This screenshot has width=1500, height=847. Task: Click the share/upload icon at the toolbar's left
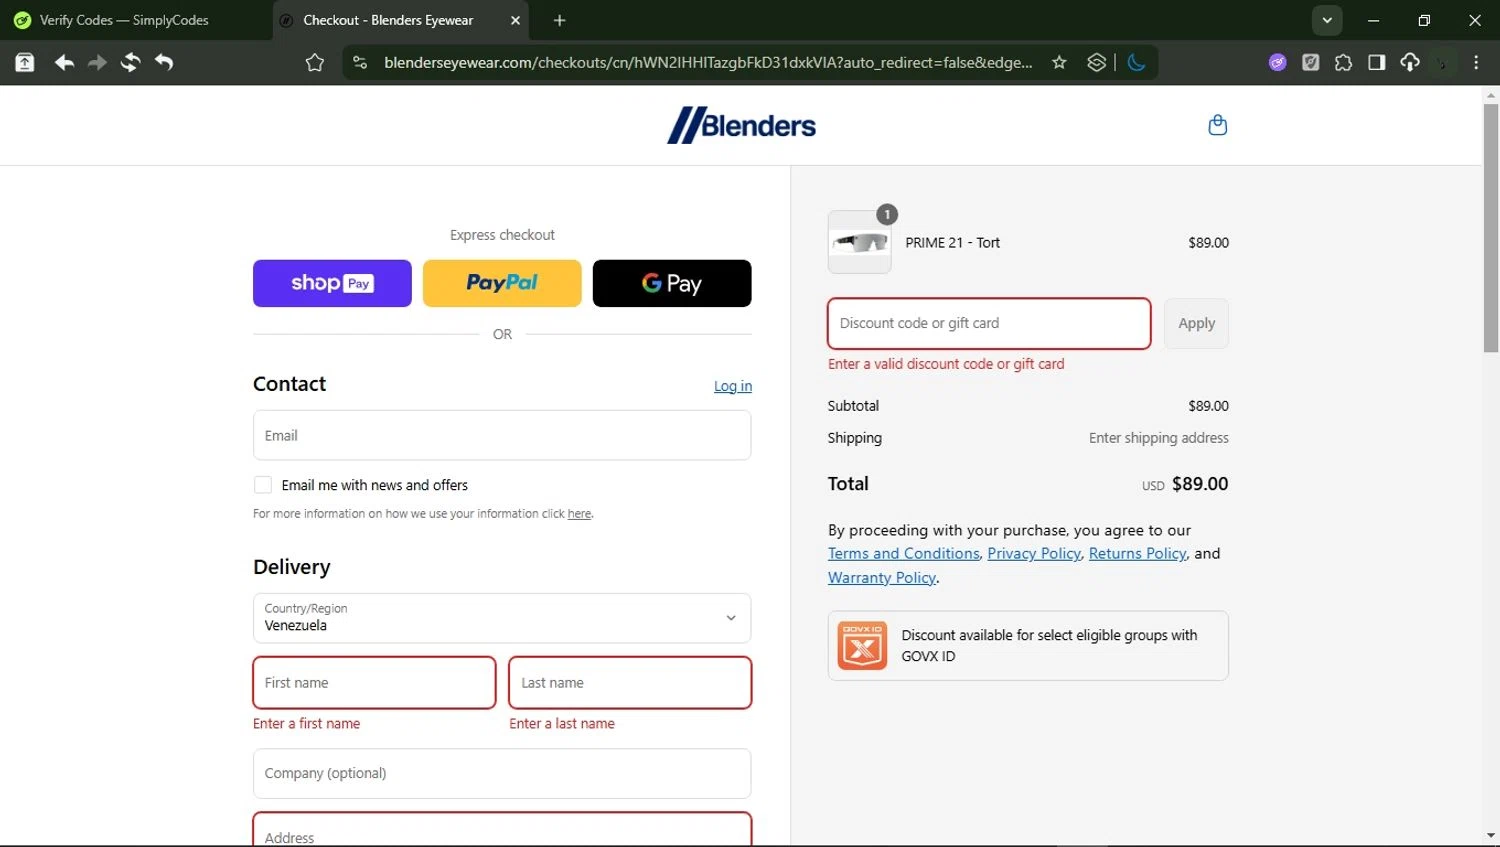click(x=25, y=62)
